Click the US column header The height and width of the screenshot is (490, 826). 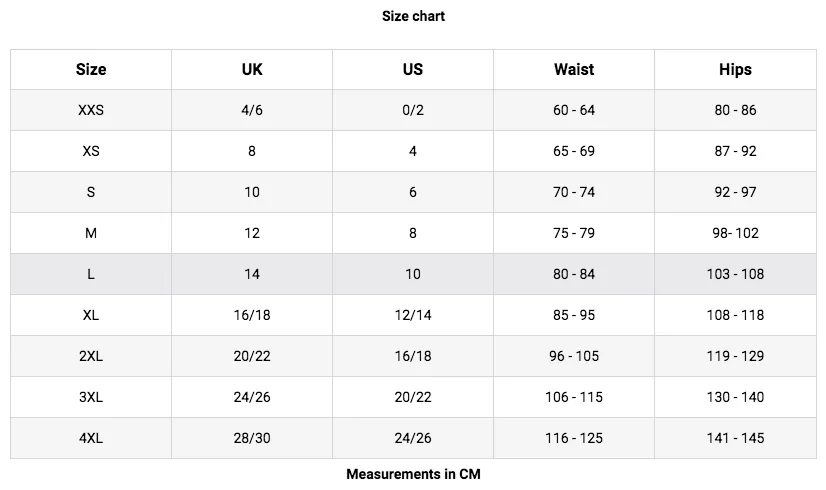click(413, 70)
